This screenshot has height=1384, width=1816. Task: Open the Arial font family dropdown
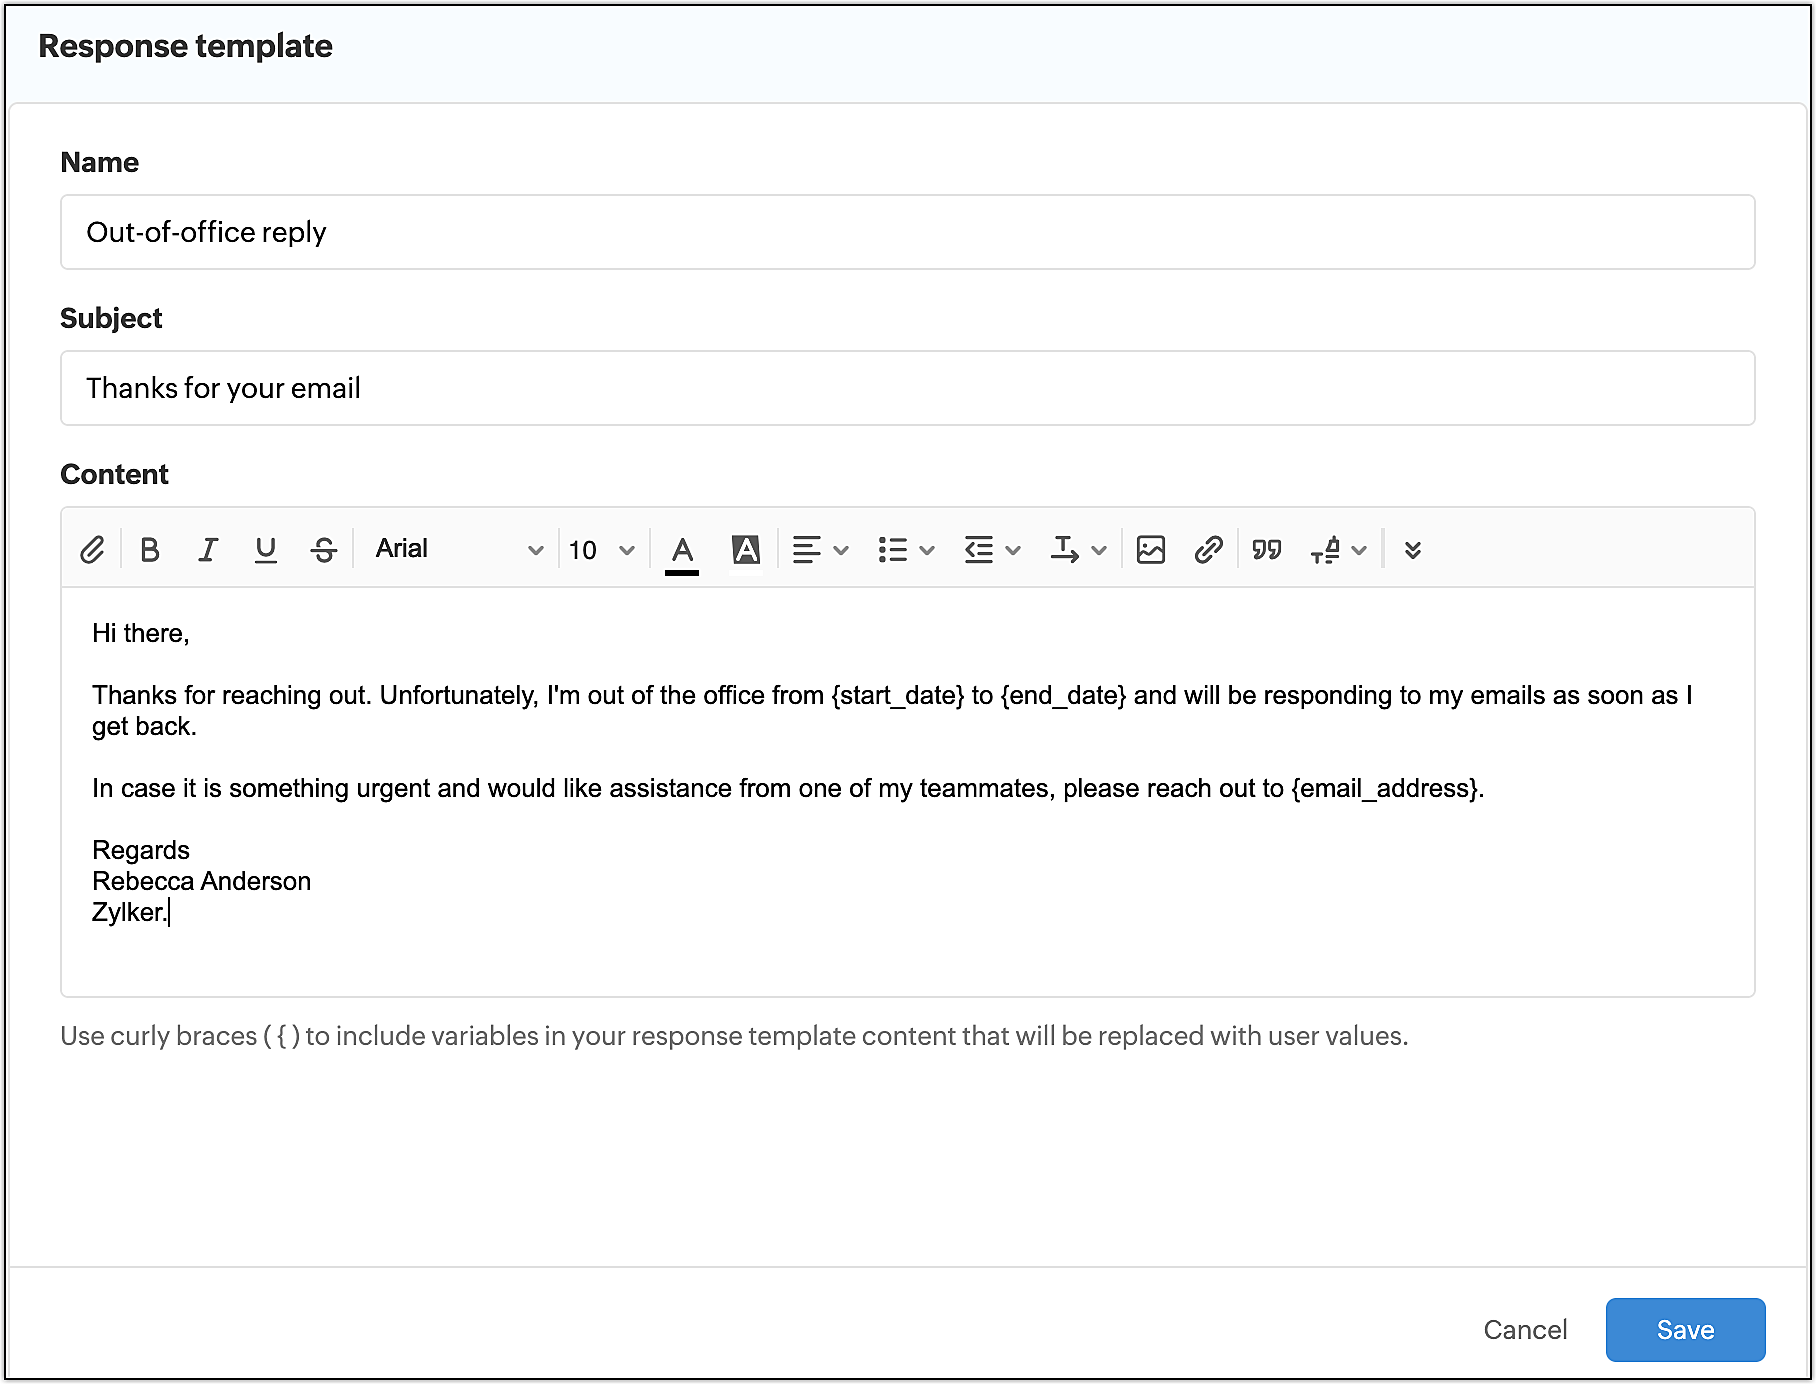(458, 549)
